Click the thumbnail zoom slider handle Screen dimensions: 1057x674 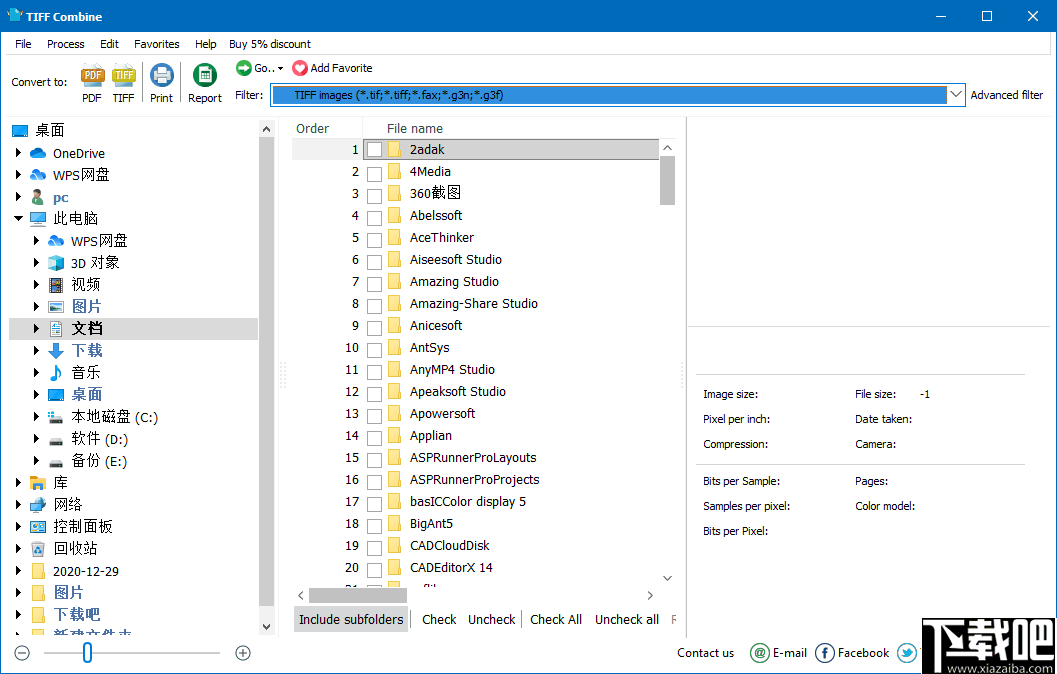coord(87,652)
